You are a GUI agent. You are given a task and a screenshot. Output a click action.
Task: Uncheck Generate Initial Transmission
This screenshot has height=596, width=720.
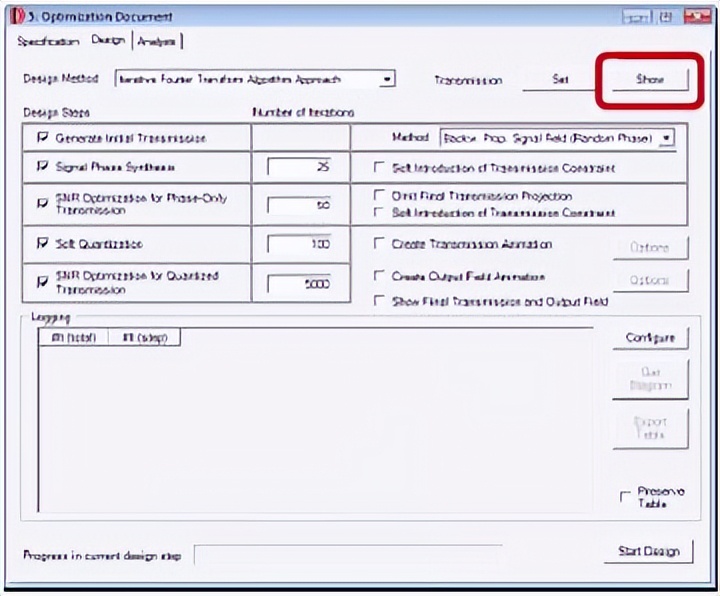[x=43, y=137]
